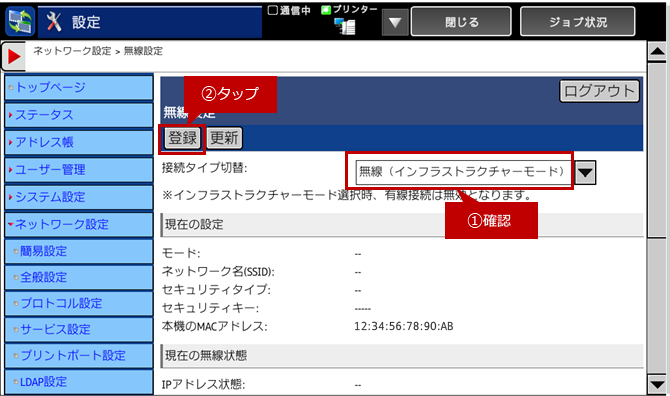The width and height of the screenshot is (670, 396).
Task: Click the プリンター green status indicator
Action: point(326,10)
